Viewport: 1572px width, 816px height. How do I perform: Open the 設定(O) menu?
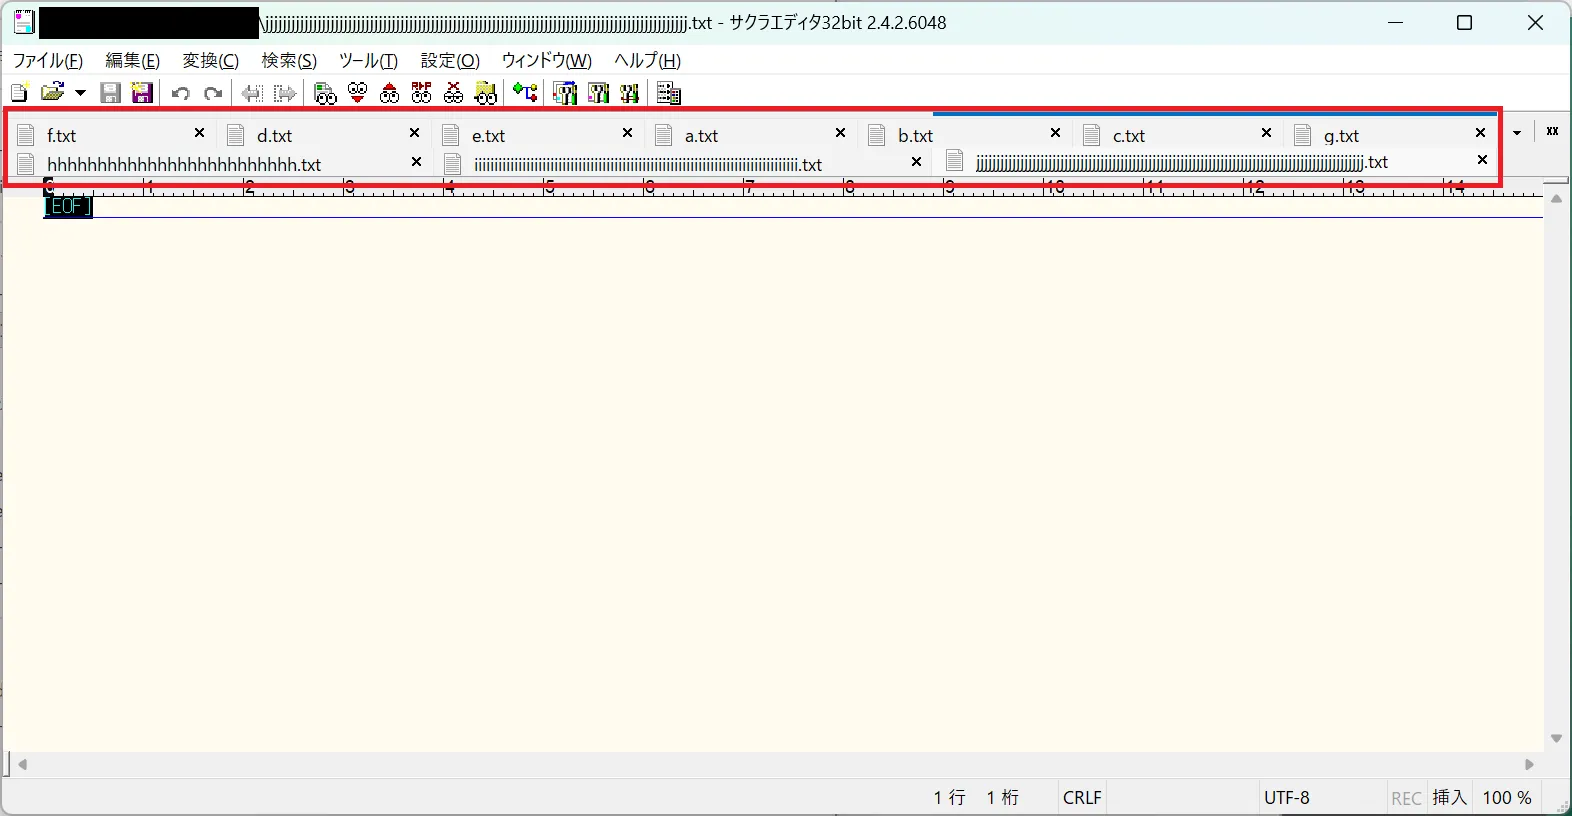tap(450, 61)
